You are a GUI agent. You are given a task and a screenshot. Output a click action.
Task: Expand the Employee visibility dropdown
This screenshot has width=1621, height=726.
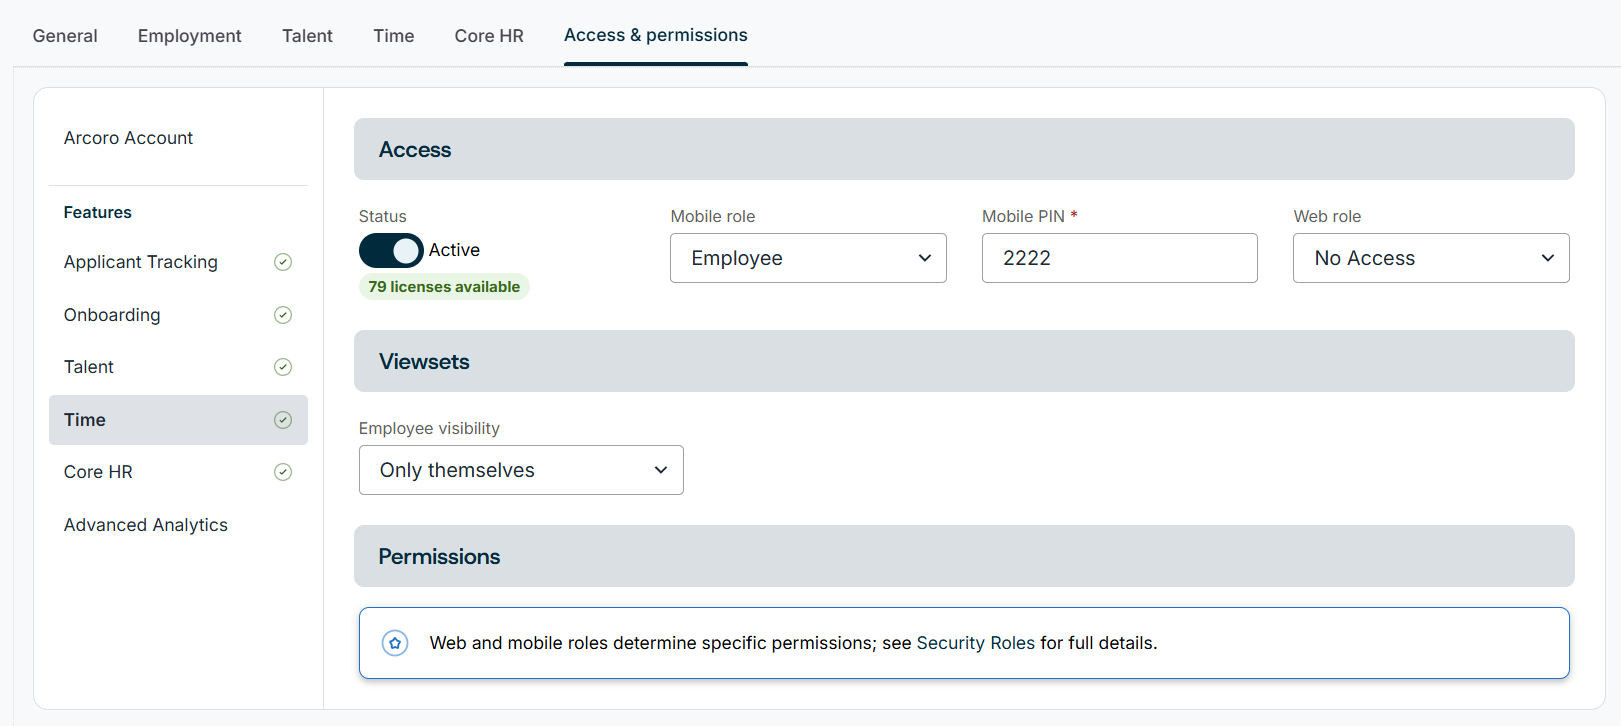[521, 470]
